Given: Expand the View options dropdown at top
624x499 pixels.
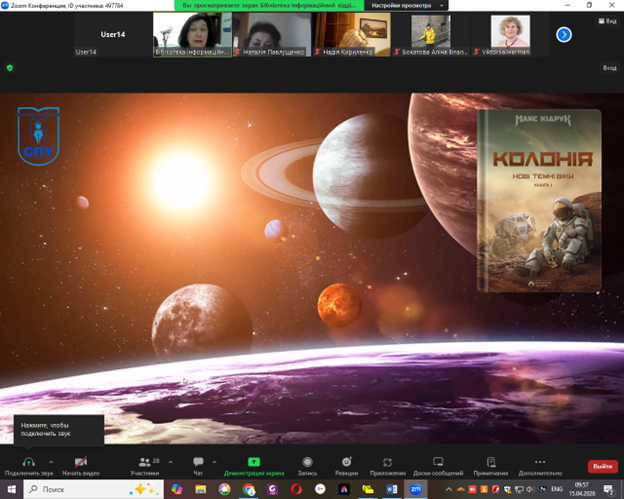Looking at the screenshot, I should [405, 5].
